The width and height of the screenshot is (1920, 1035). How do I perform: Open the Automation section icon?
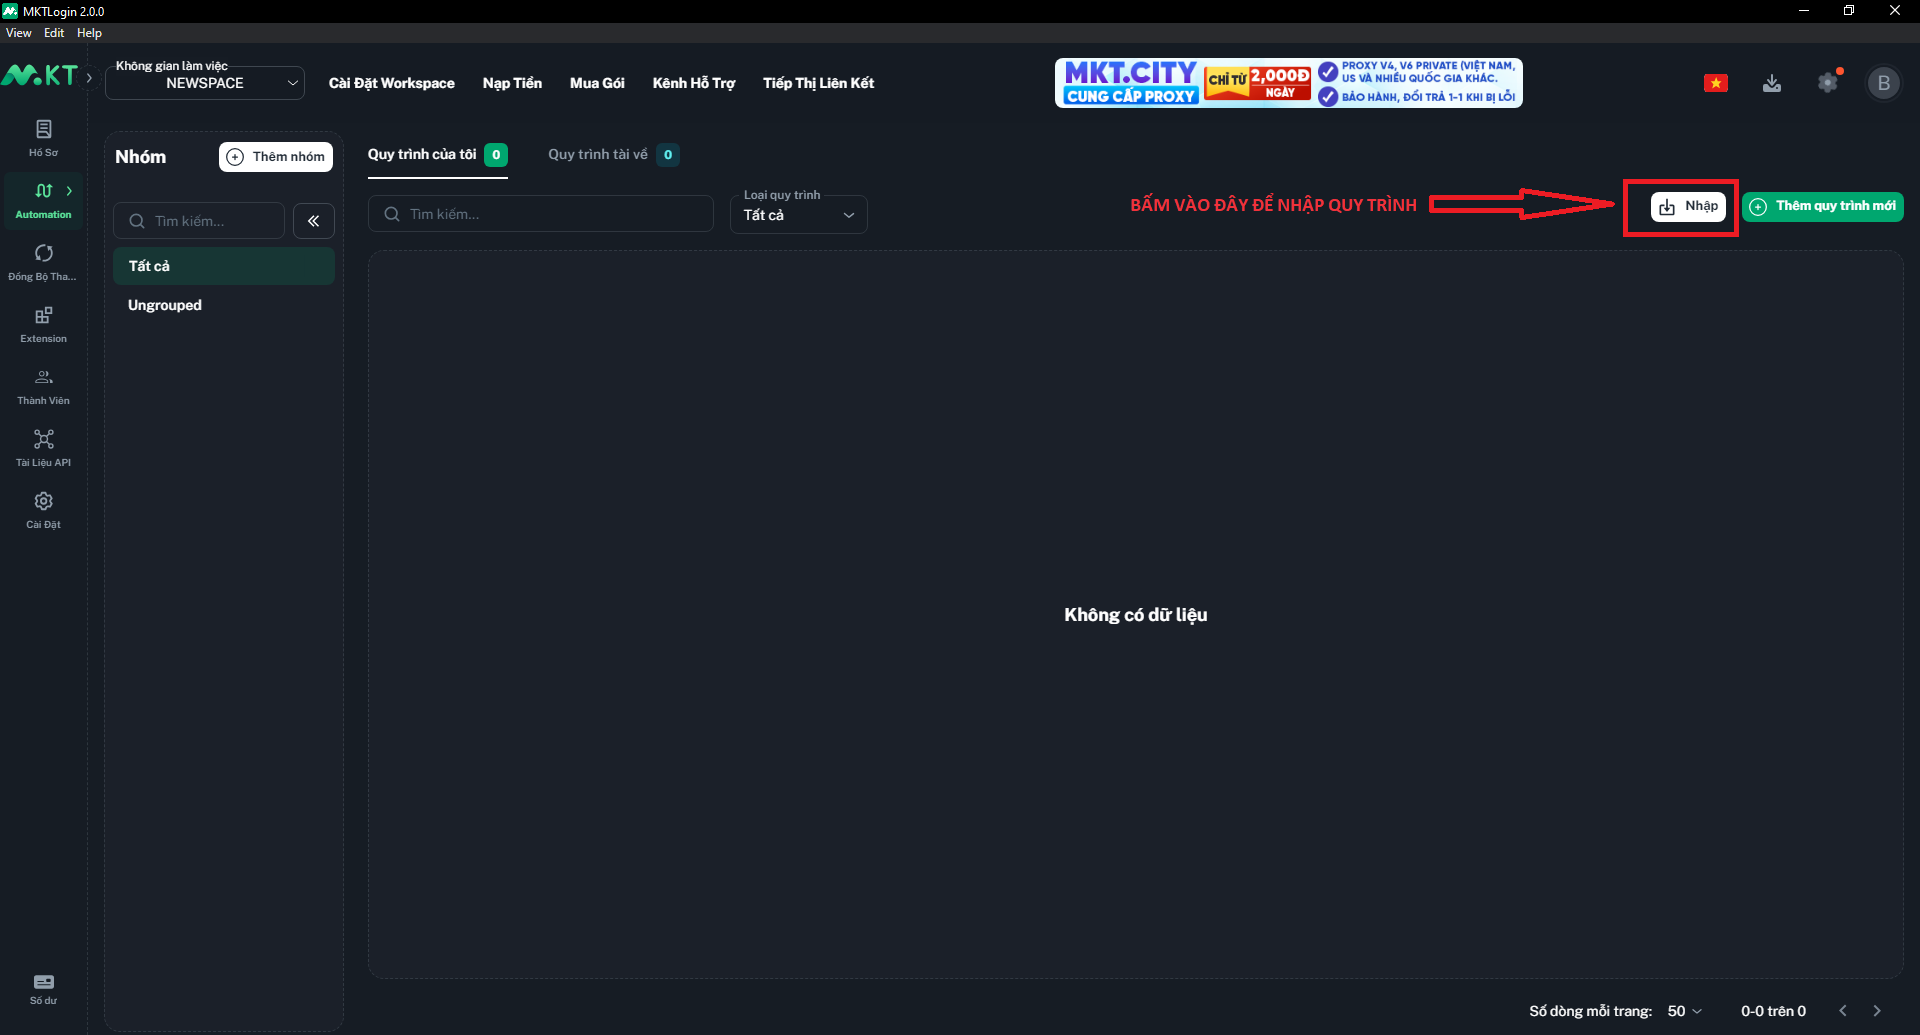tap(43, 198)
